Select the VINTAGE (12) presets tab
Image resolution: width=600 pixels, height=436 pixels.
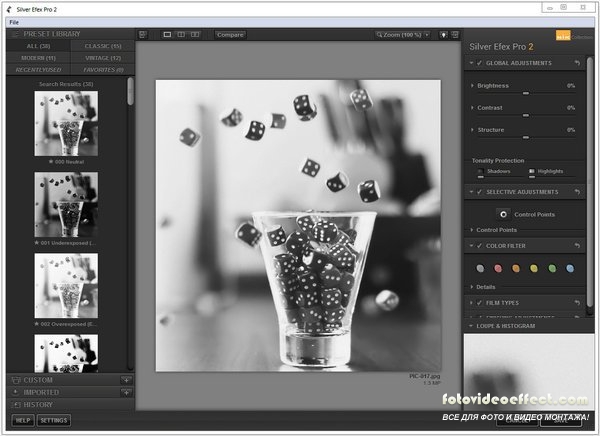103,58
